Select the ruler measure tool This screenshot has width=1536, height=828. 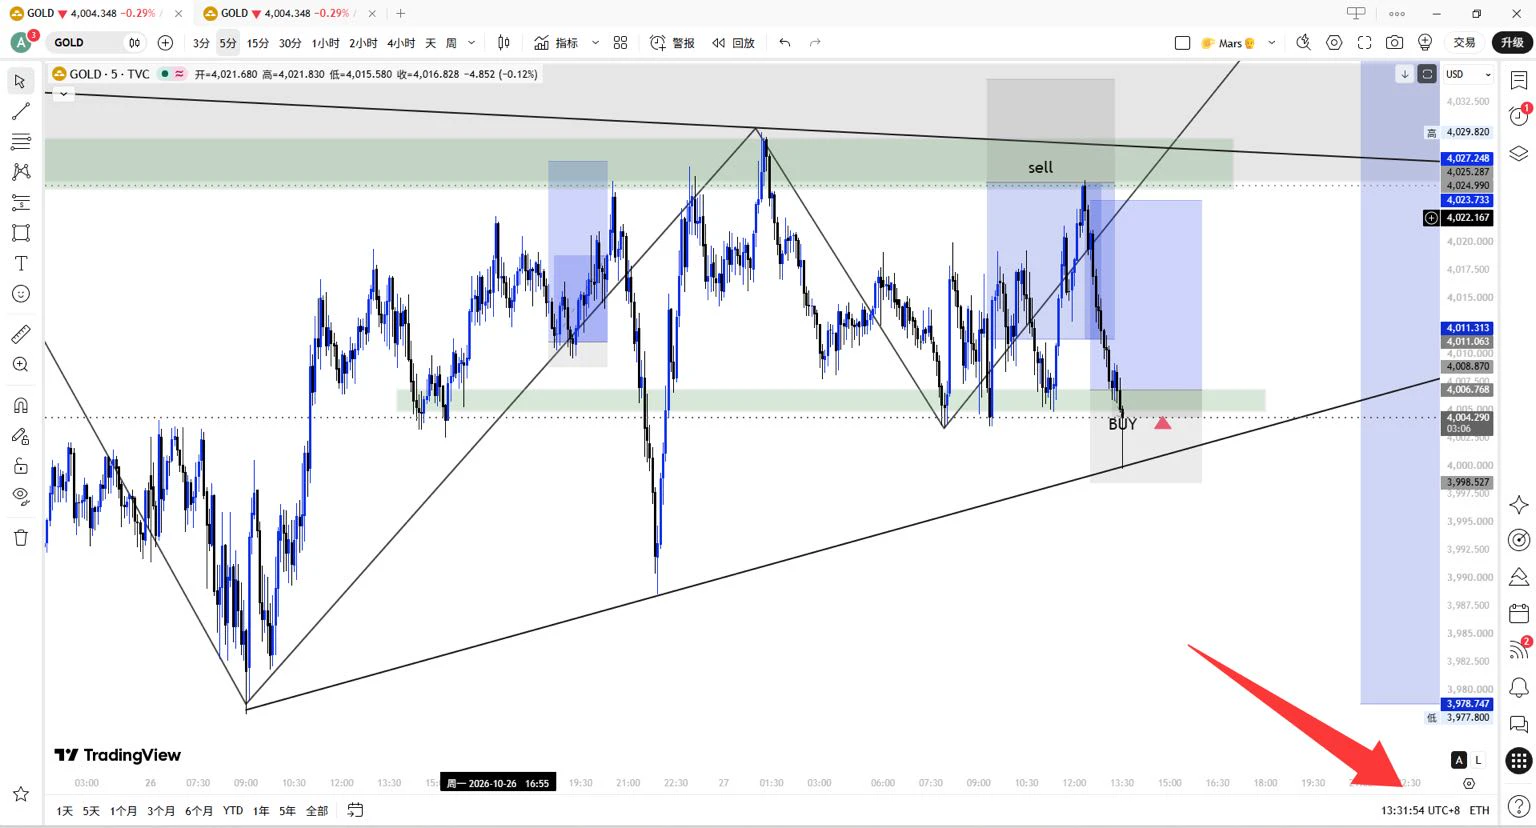point(20,334)
